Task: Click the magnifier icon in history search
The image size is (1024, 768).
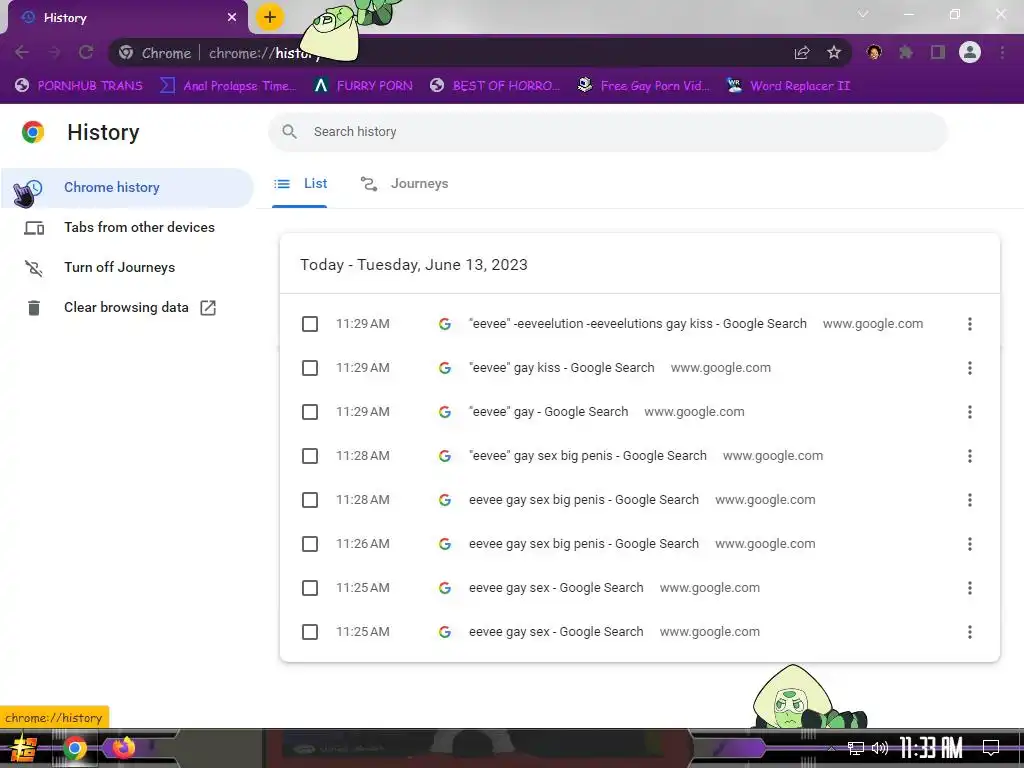Action: [x=289, y=132]
